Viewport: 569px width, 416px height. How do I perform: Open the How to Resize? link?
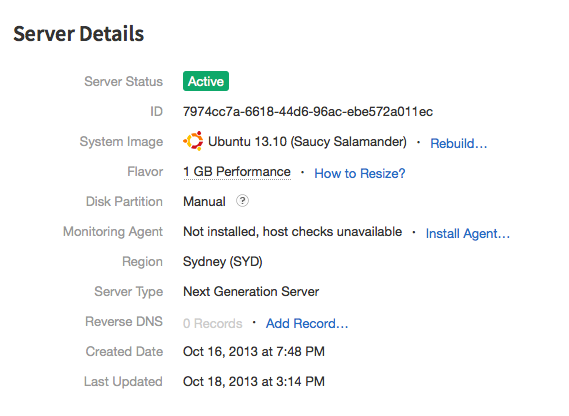pos(360,173)
